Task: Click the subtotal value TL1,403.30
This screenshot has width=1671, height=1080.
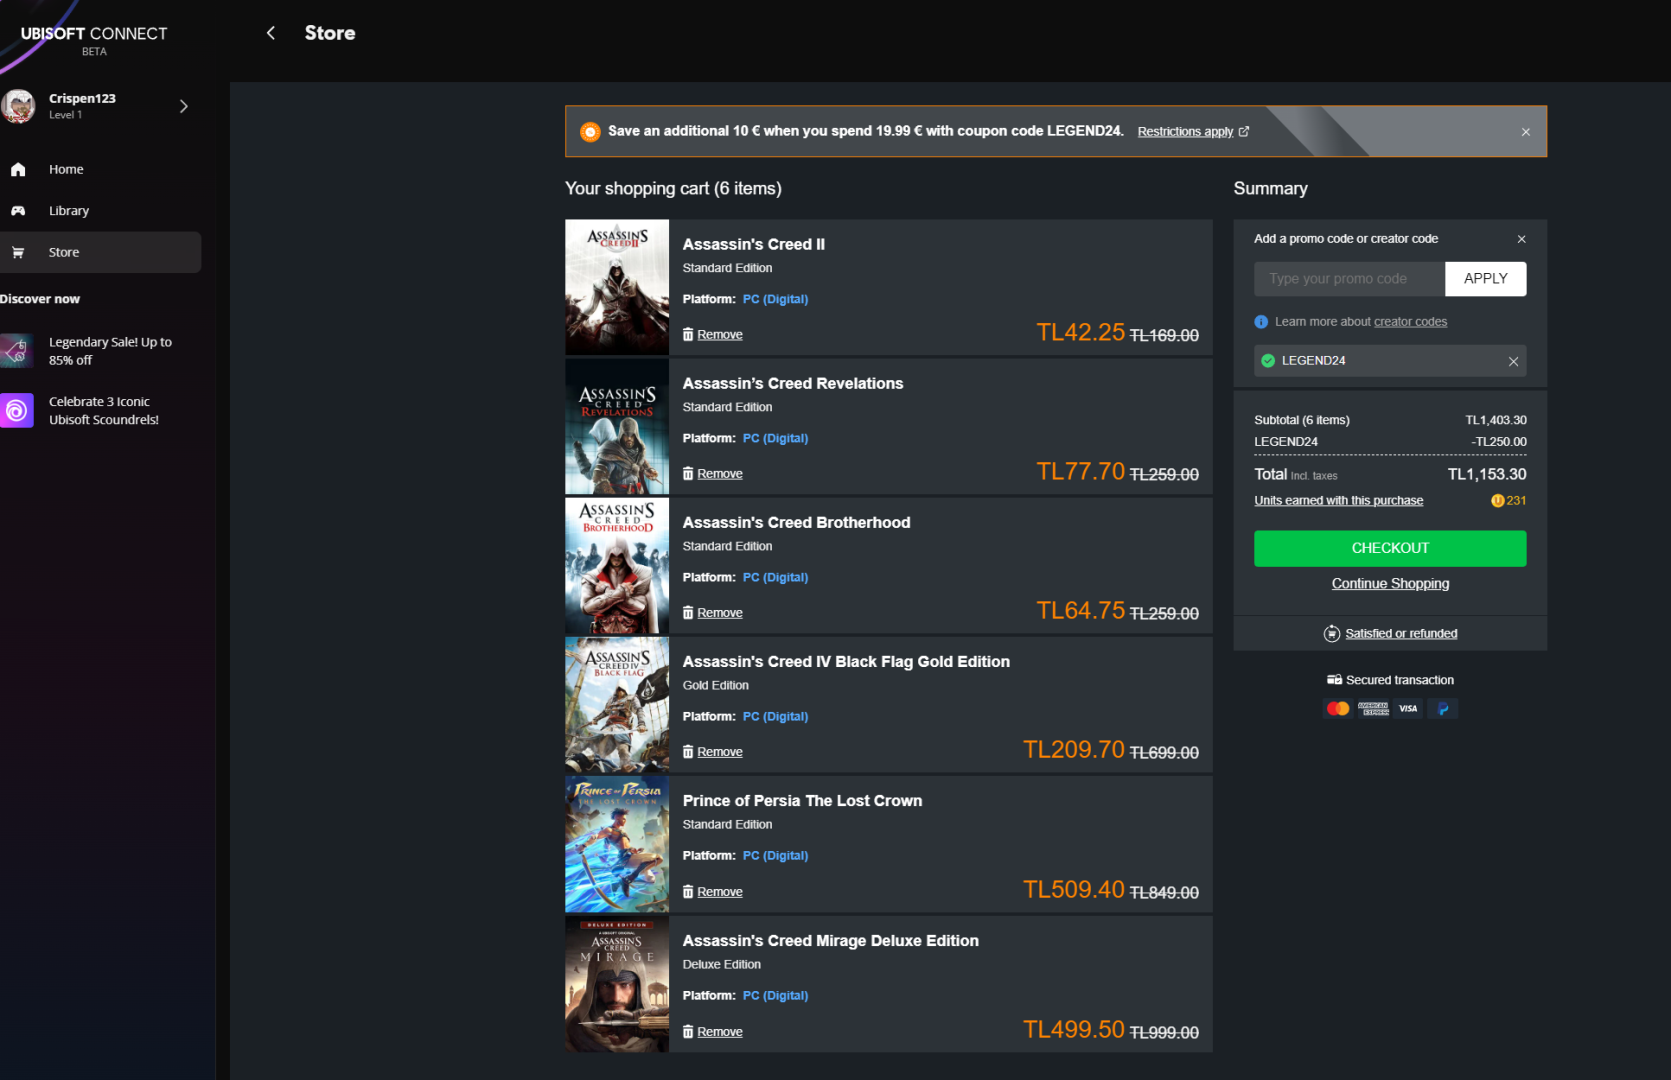Action: [x=1496, y=420]
